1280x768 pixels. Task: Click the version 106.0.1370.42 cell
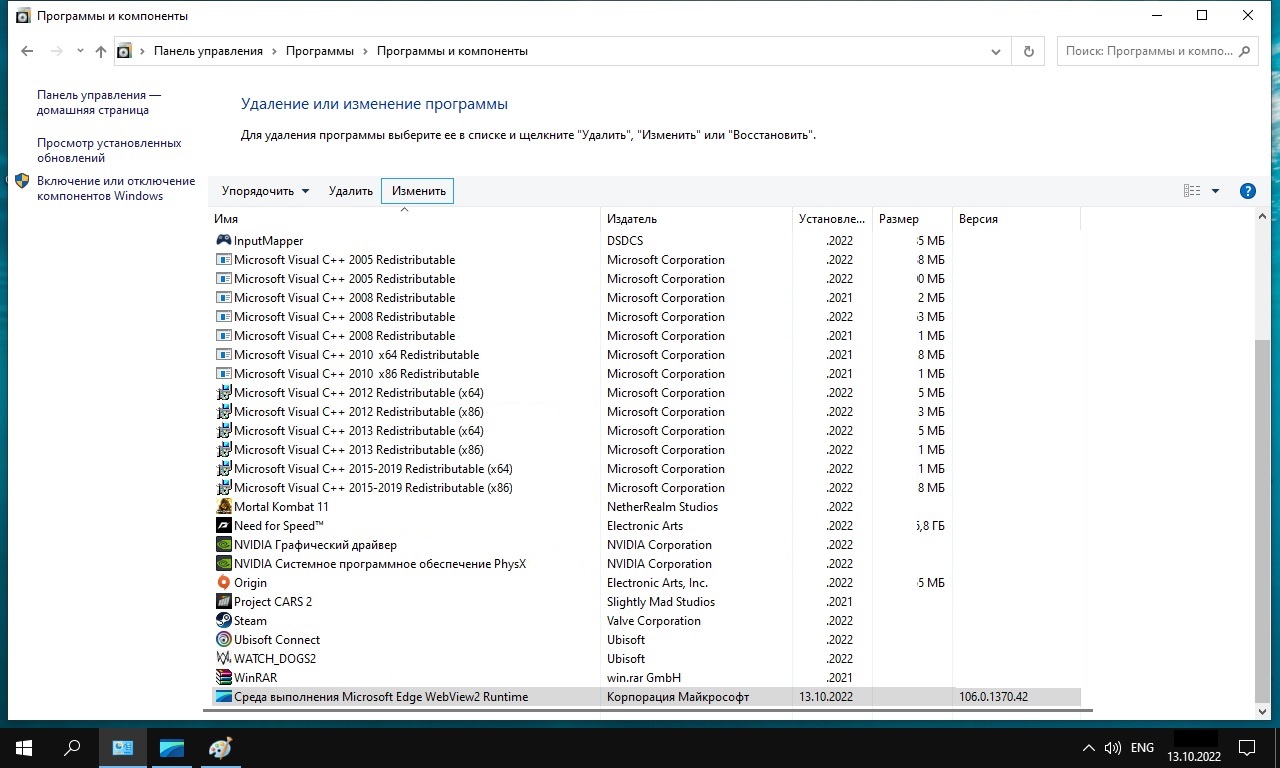993,697
